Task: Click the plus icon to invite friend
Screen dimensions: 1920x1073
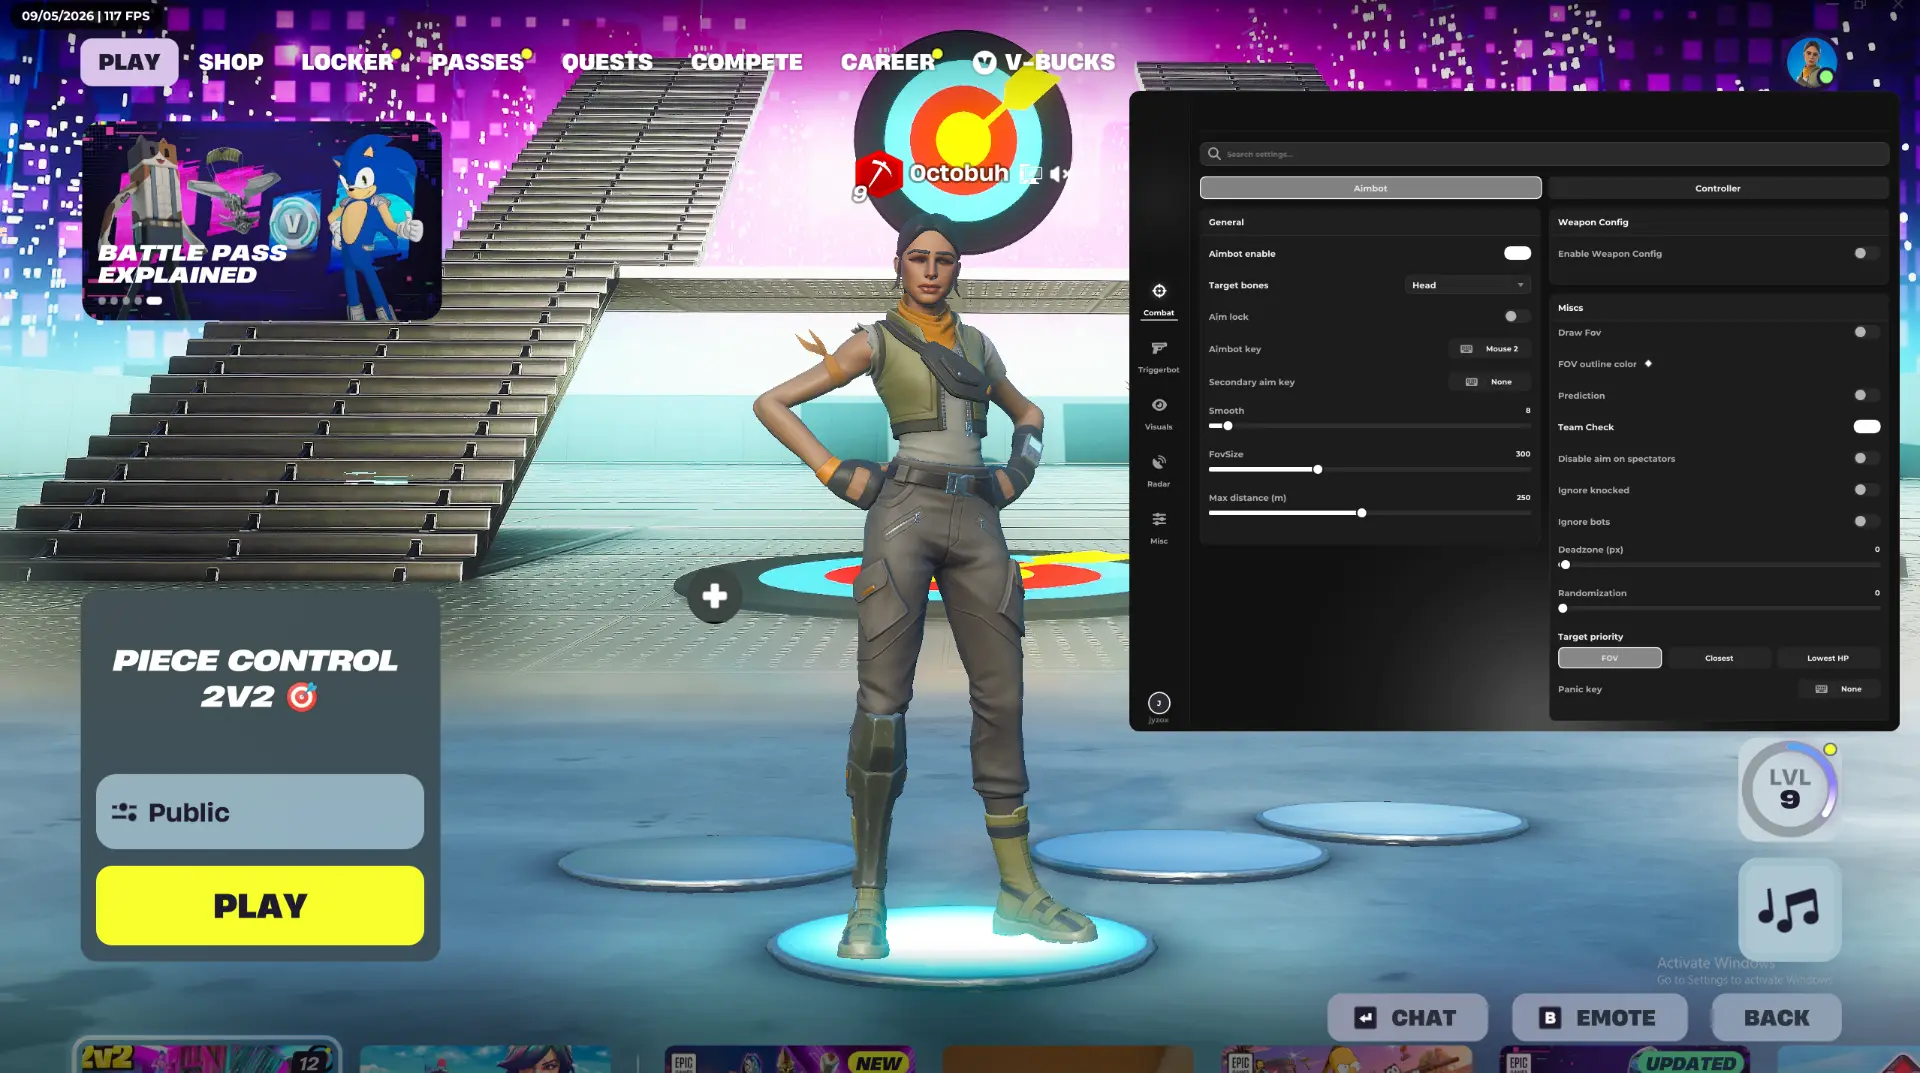Action: [x=714, y=596]
